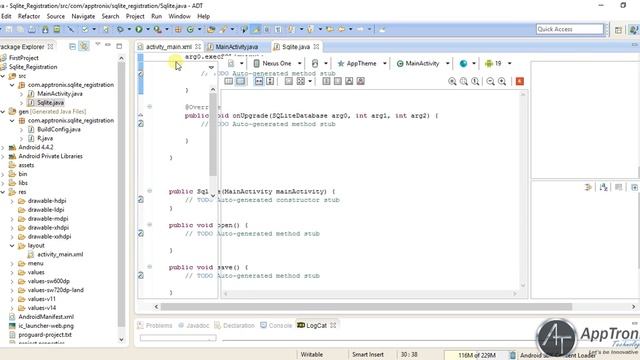Image resolution: width=640 pixels, height=360 pixels.
Task: Click the Emulate Real Size zoom icon
Action: pyautogui.click(x=452, y=81)
